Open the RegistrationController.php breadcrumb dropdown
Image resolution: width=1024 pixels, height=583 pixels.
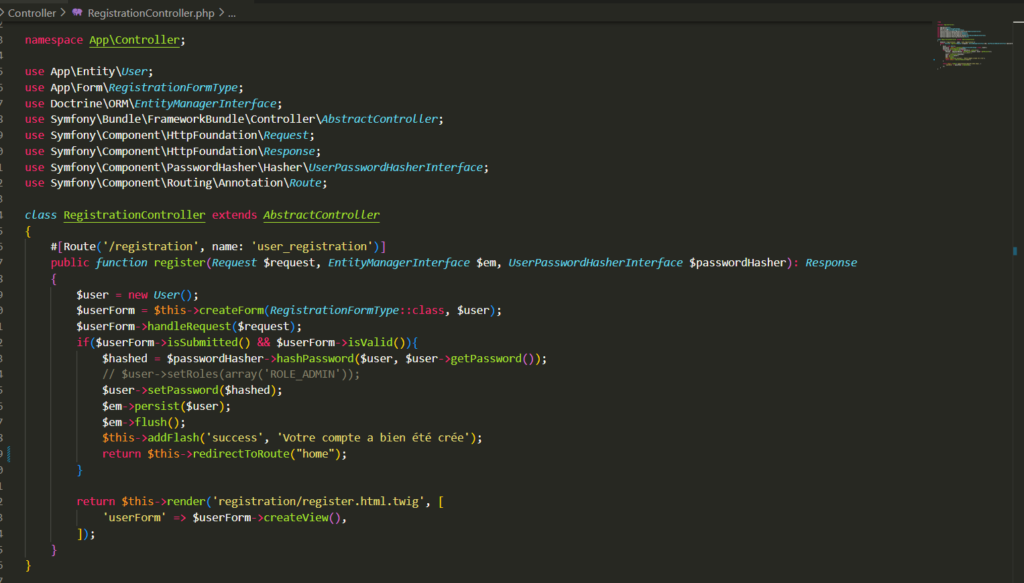151,13
